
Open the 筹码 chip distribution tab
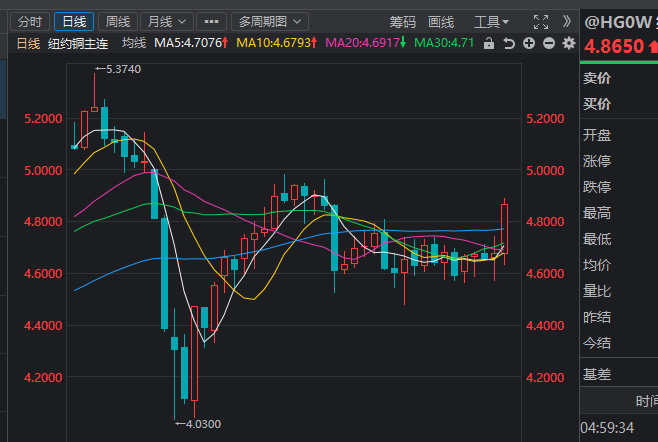(x=402, y=21)
